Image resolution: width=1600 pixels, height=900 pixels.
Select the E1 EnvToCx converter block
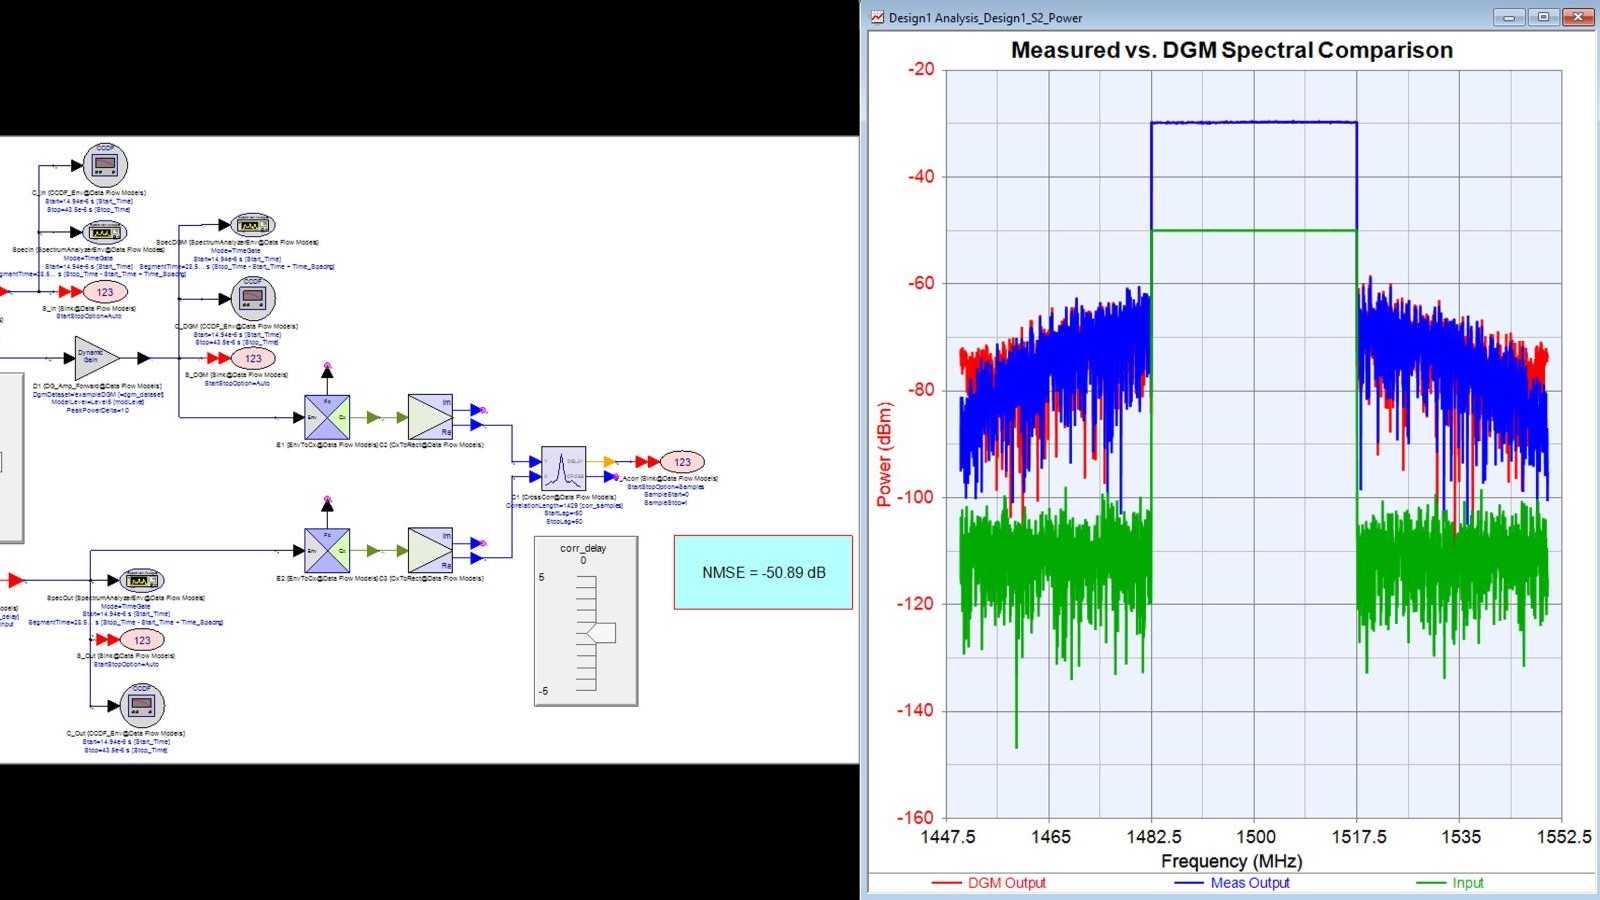pyautogui.click(x=327, y=417)
